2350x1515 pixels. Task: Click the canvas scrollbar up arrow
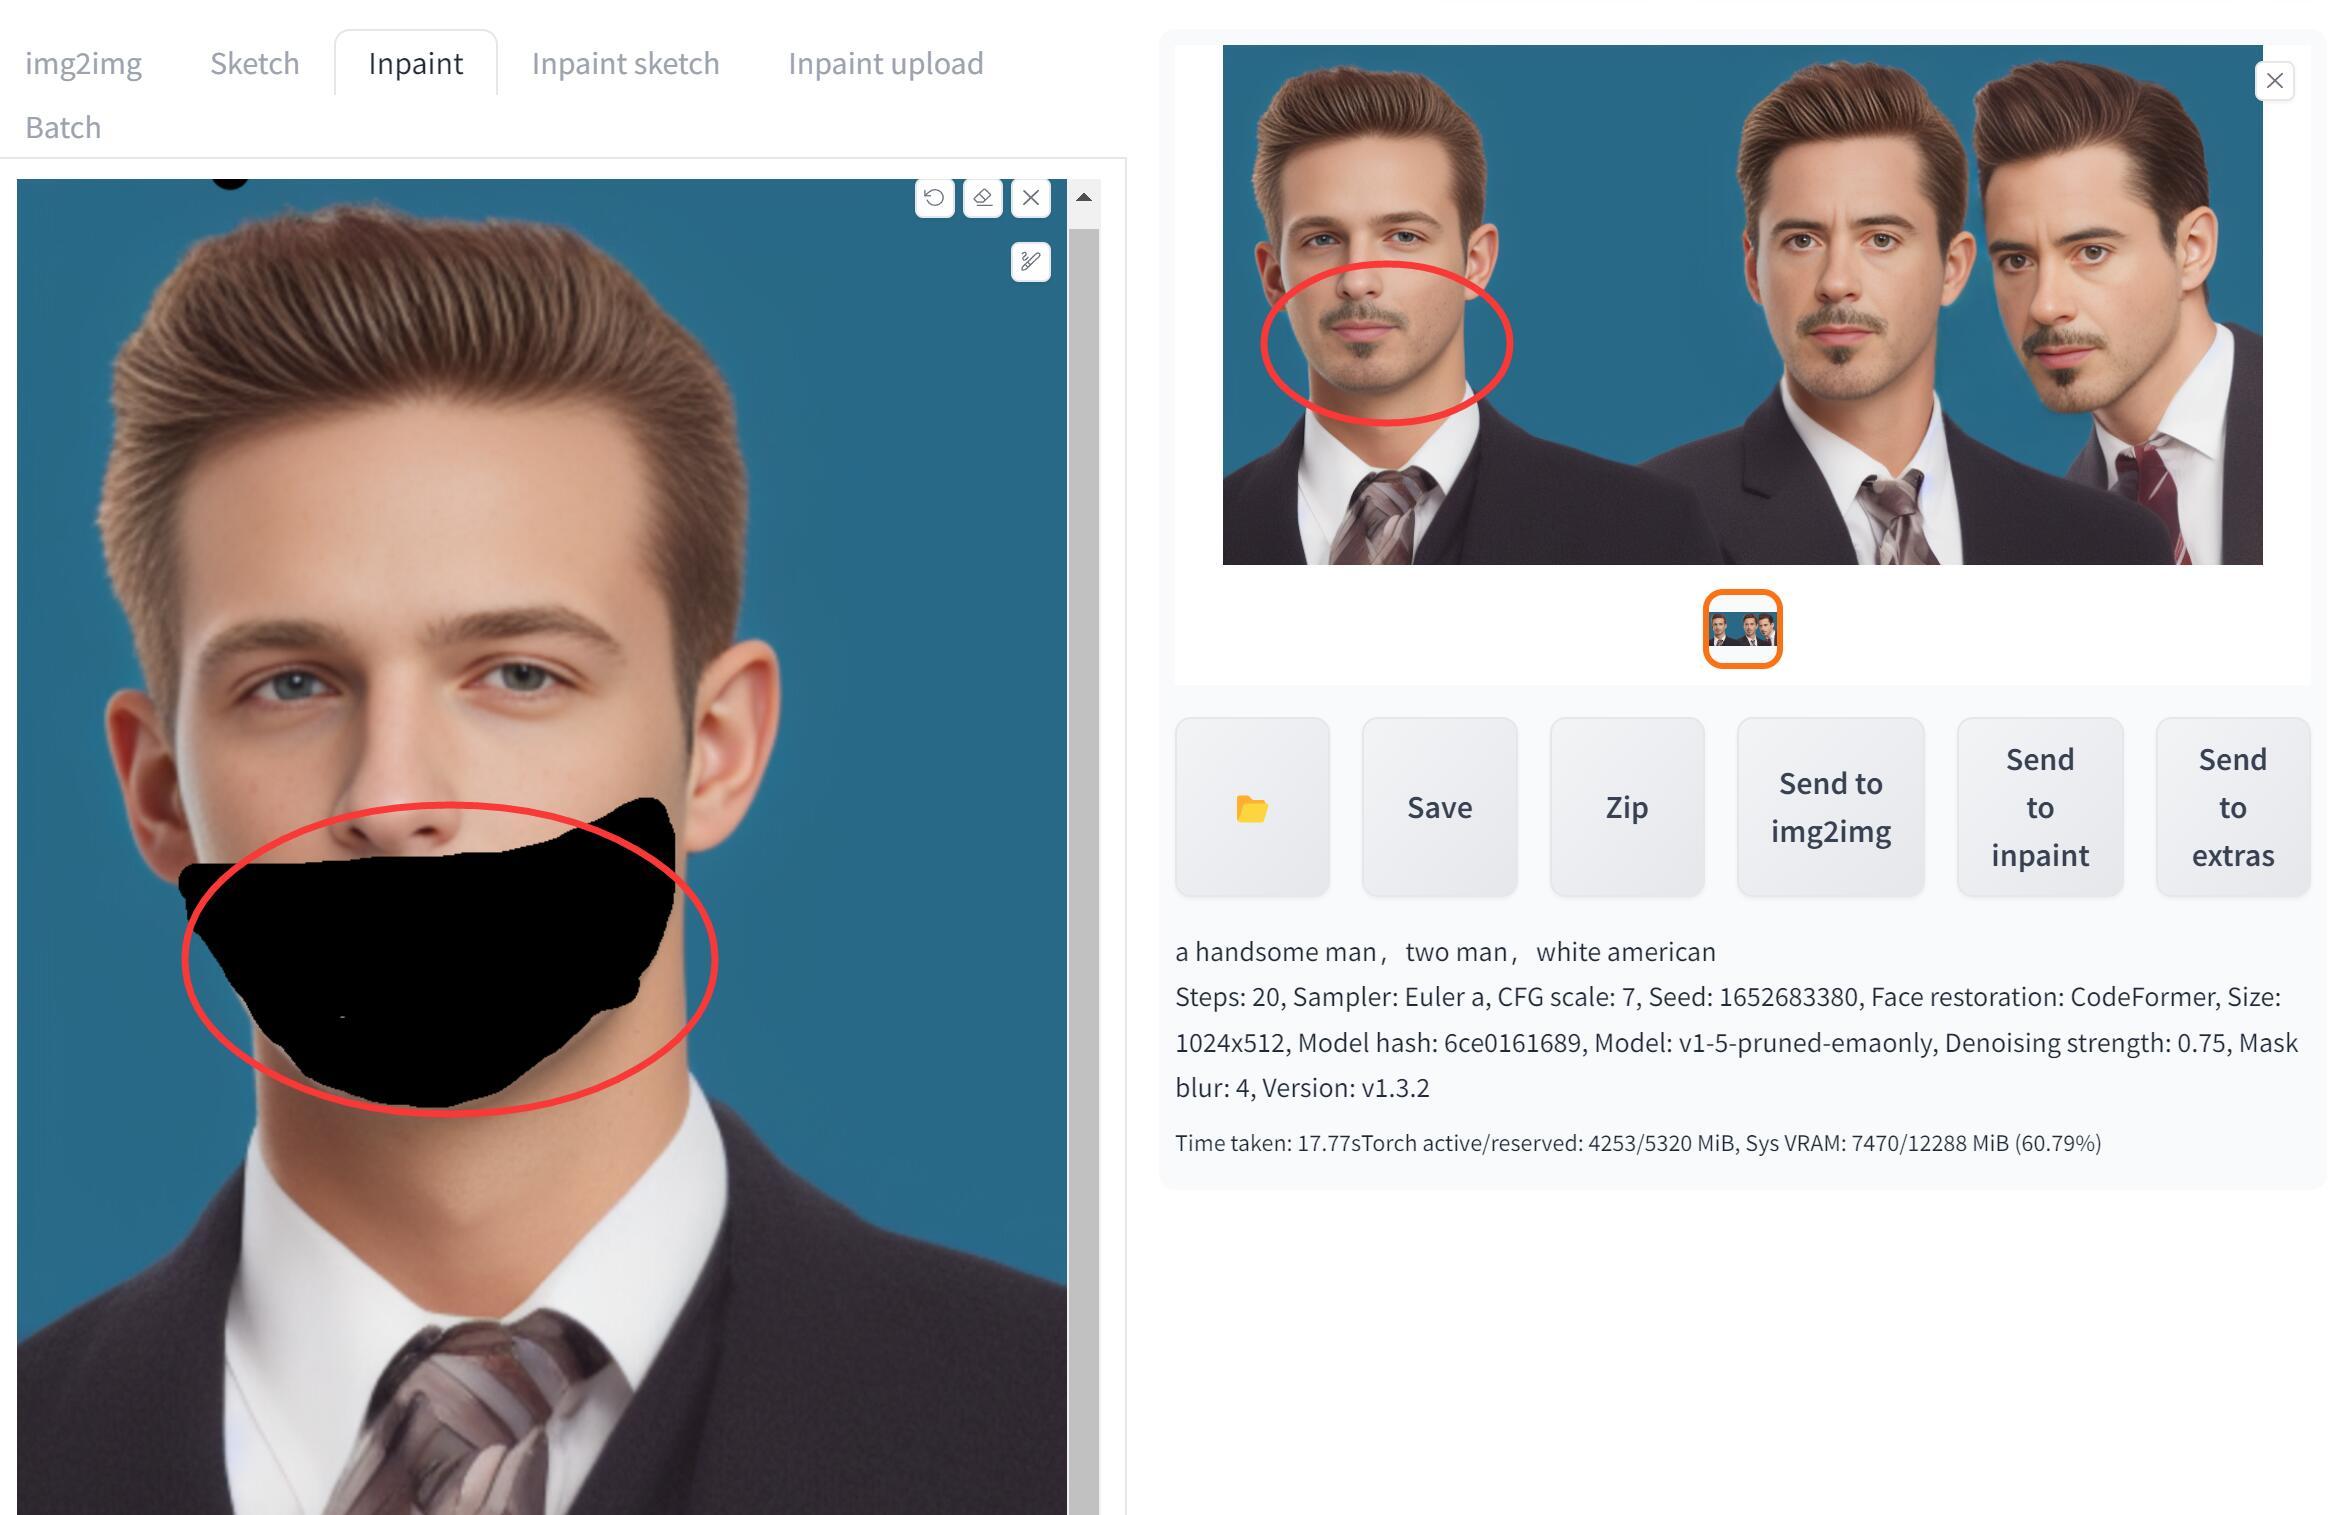click(1083, 197)
